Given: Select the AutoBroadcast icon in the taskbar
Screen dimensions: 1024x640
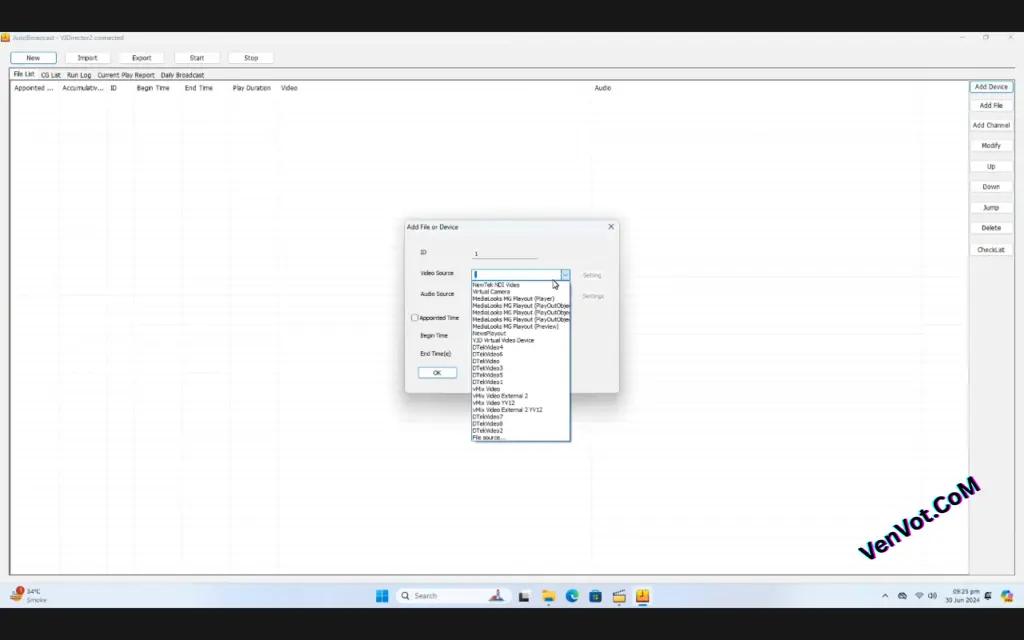Looking at the screenshot, I should (643, 596).
